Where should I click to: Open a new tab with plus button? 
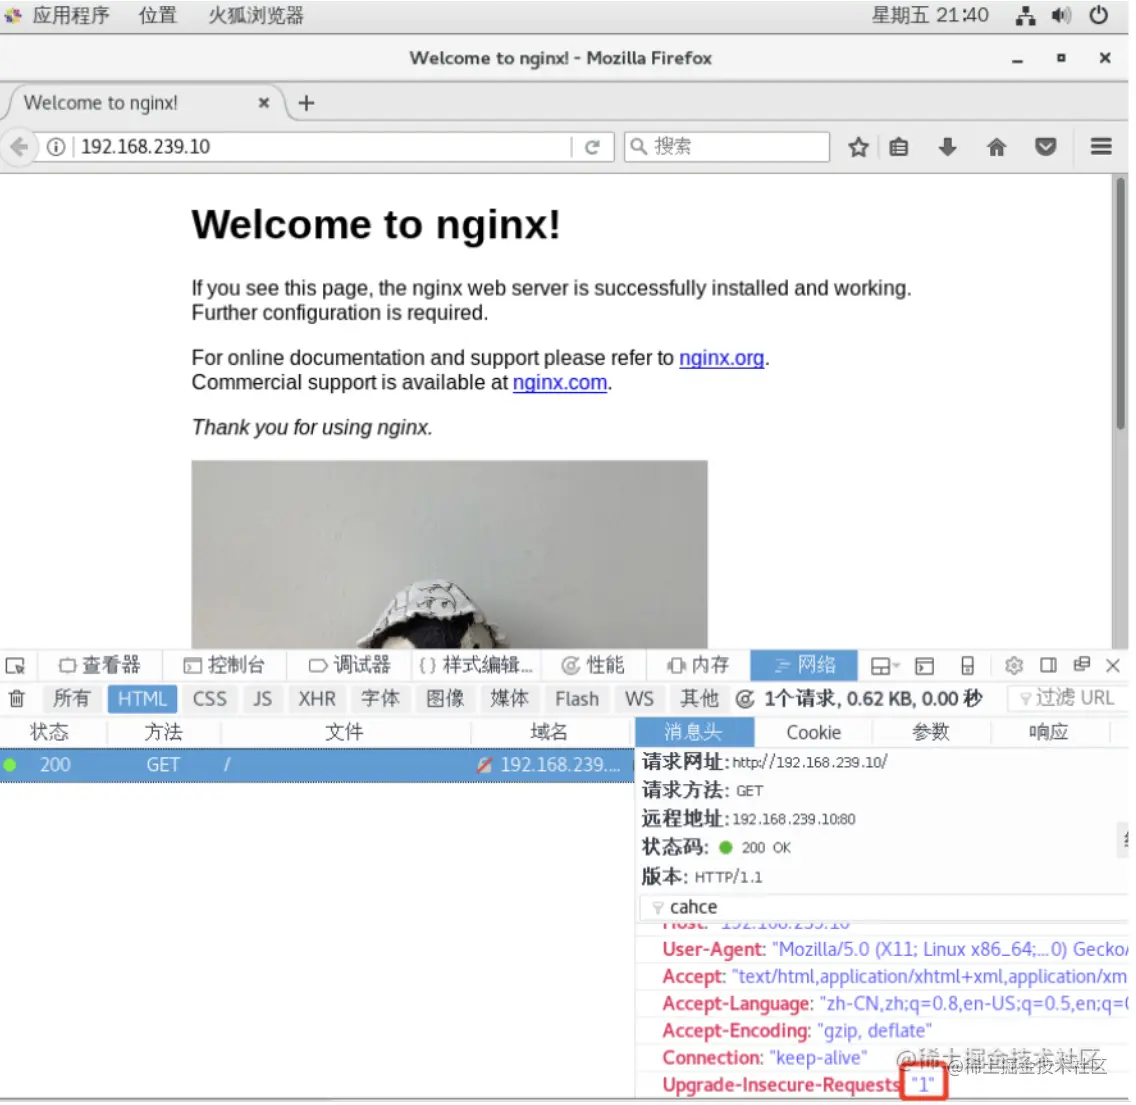tap(306, 103)
